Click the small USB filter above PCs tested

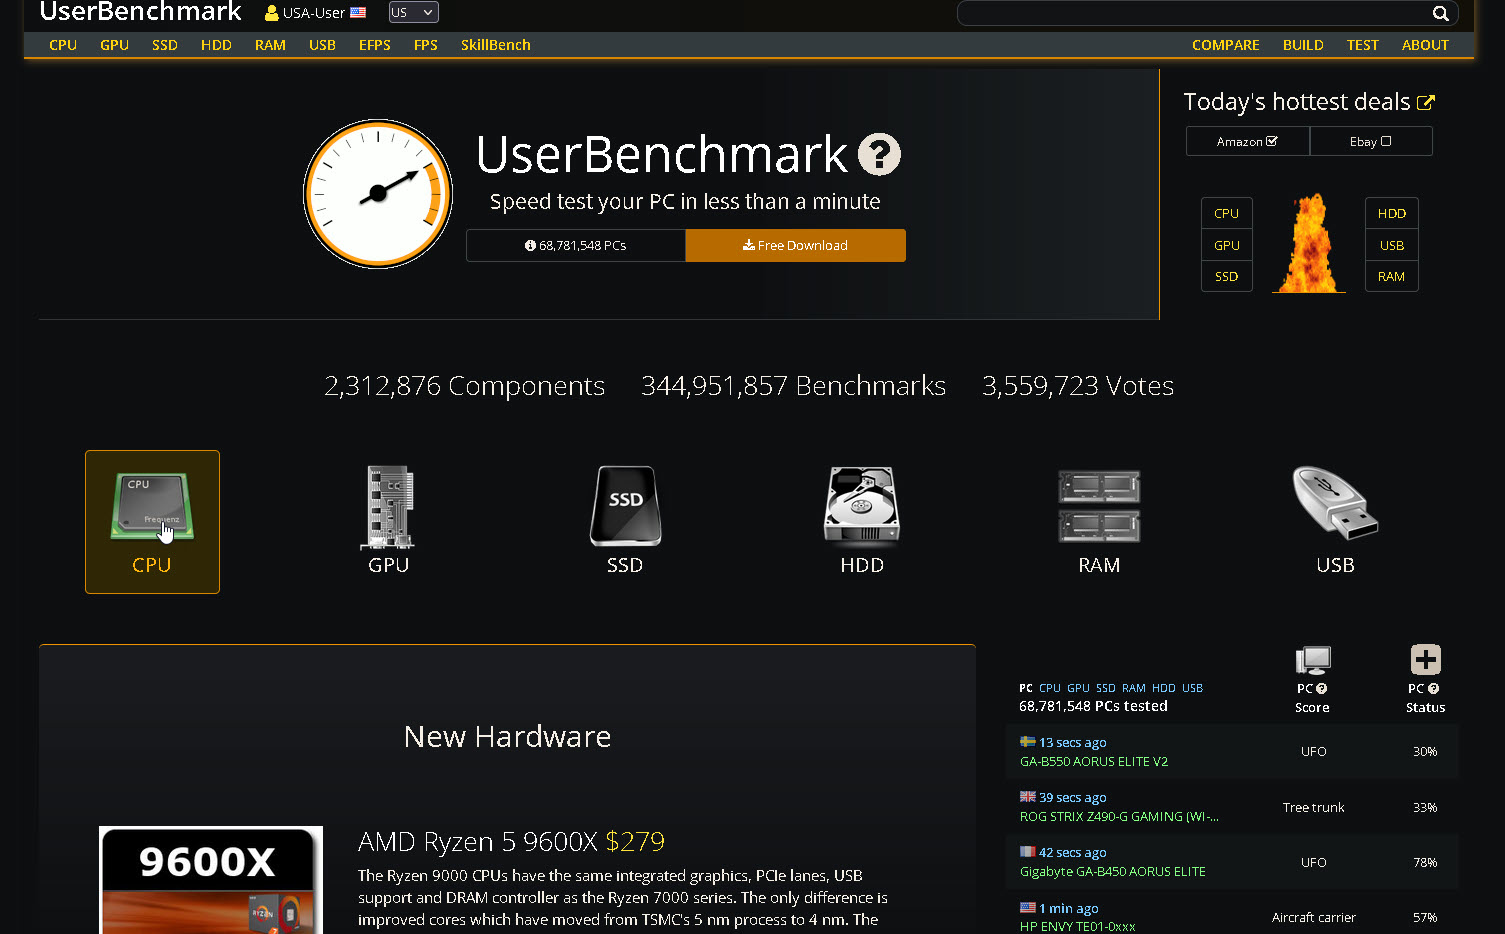pyautogui.click(x=1193, y=688)
